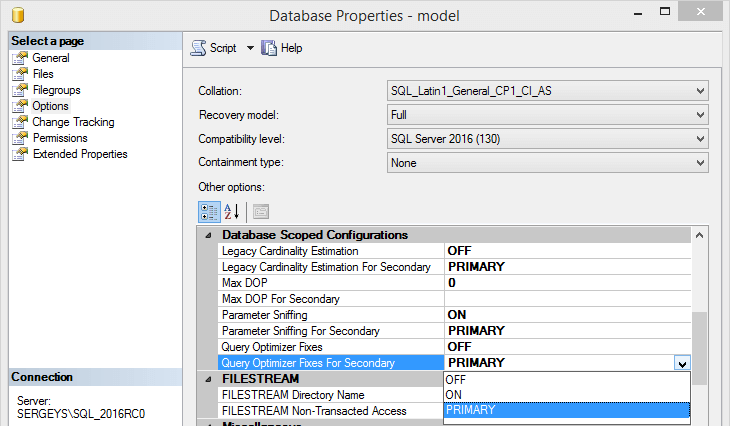Choose OFF in the dropdown list
Viewport: 730px width, 426px height.
(567, 380)
